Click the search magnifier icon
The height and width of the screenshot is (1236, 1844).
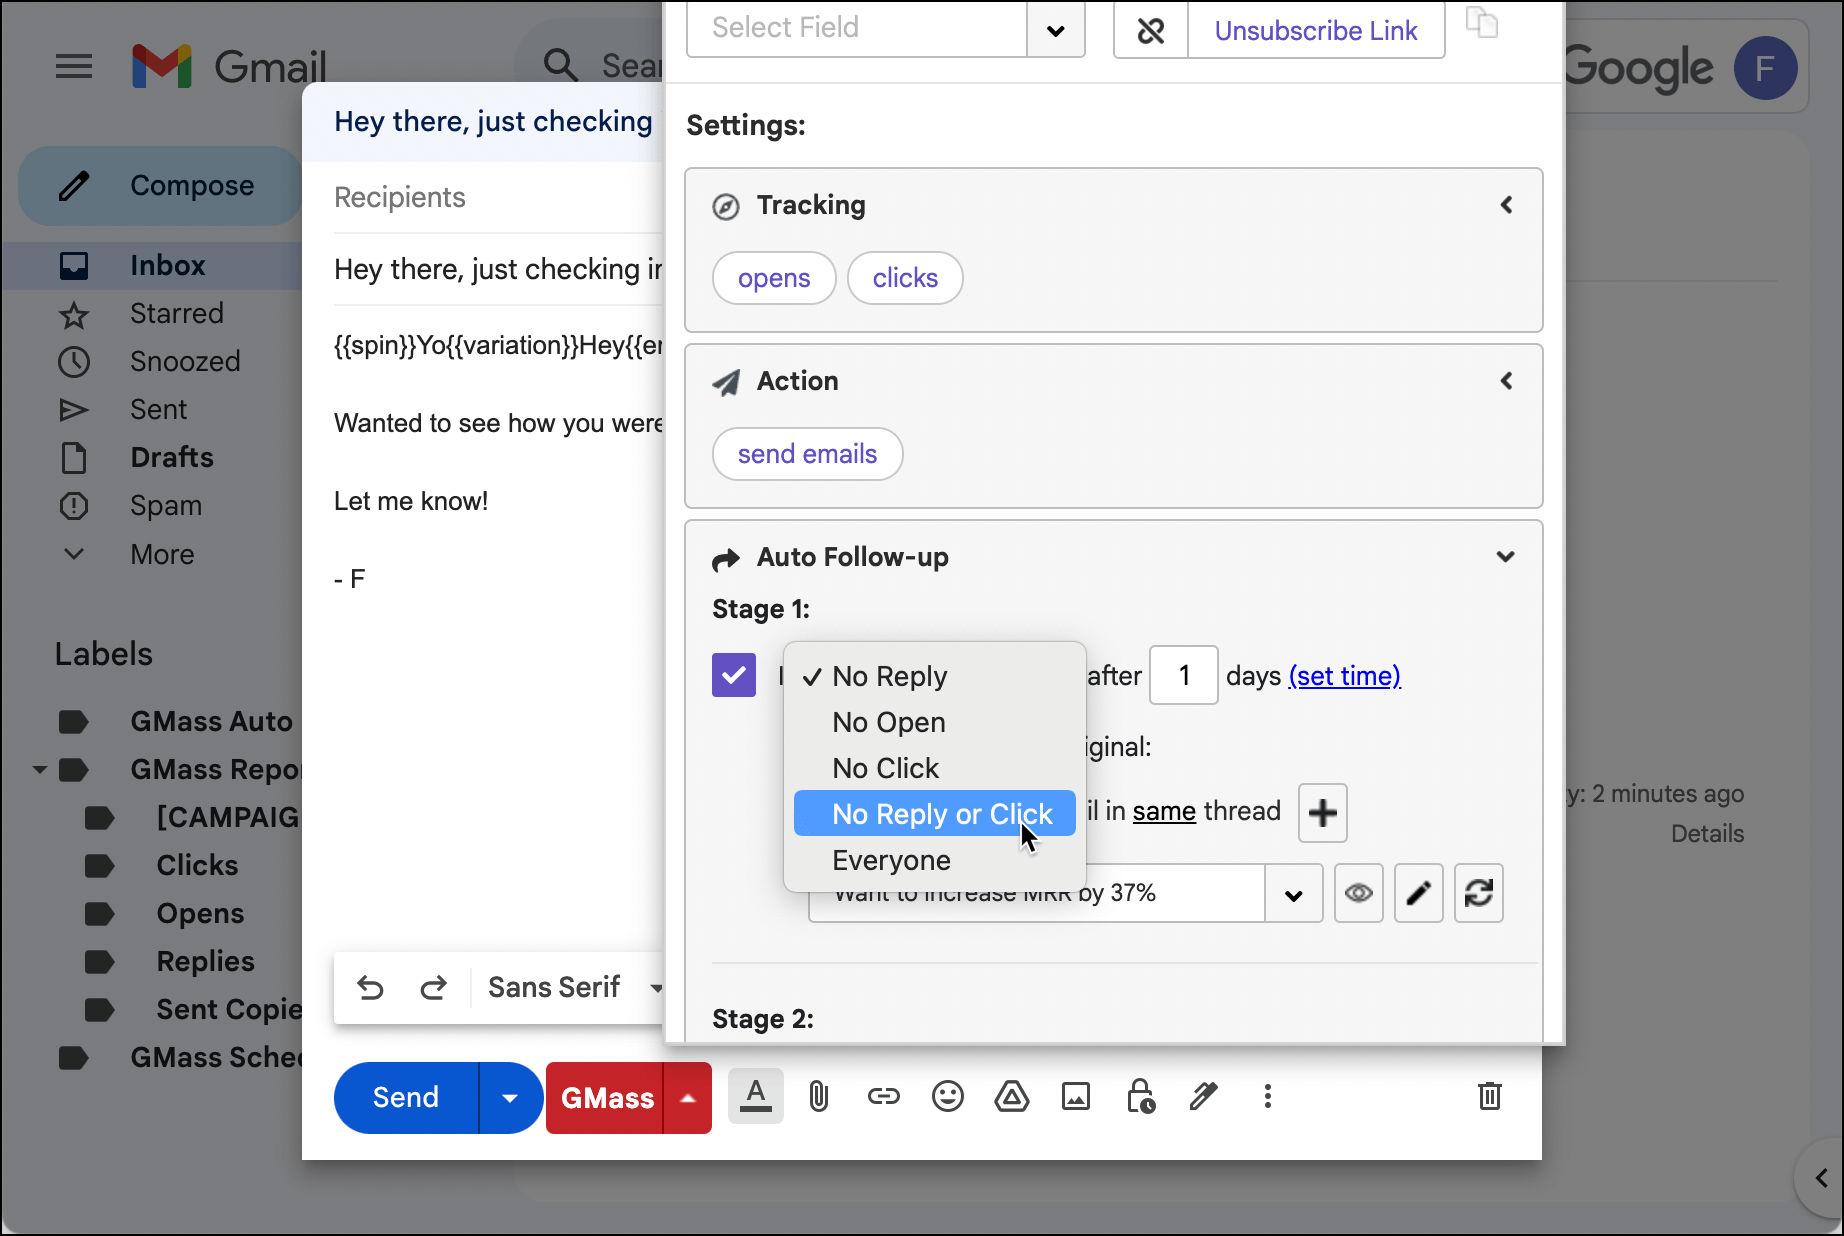pos(561,66)
